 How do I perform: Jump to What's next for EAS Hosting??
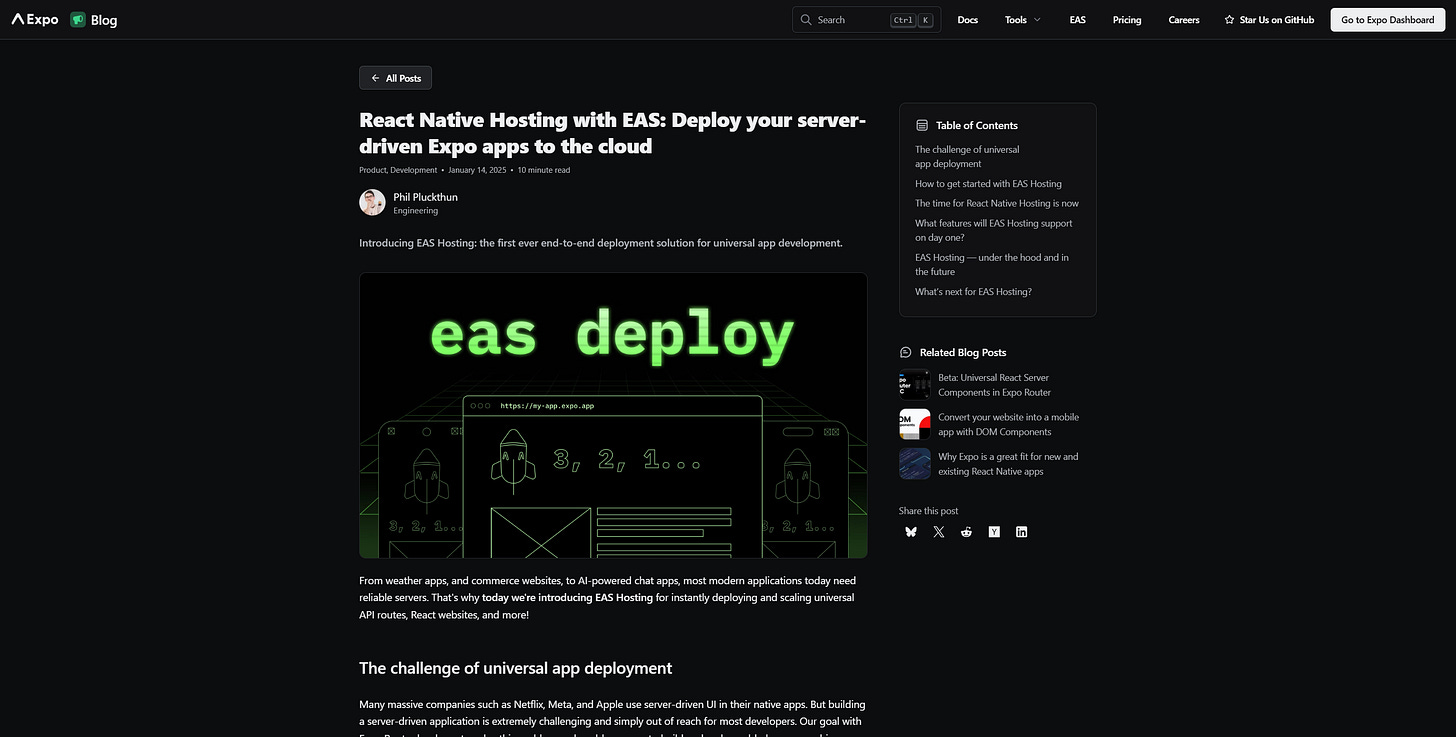973,291
